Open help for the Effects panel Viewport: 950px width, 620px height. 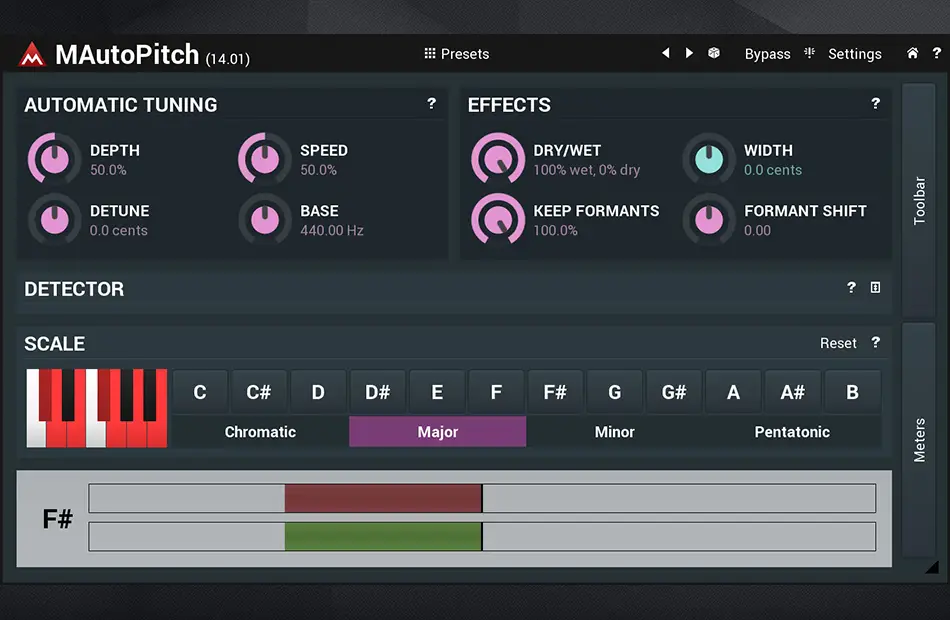875,103
